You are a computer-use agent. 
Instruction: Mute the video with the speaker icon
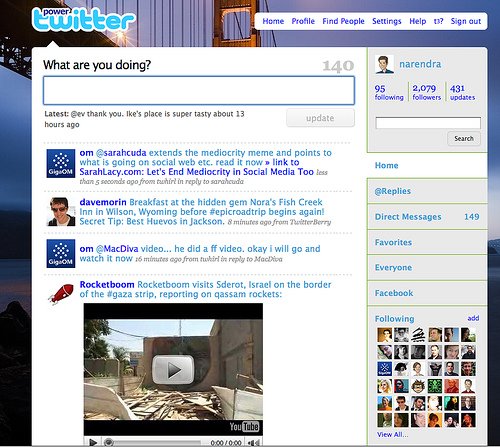pos(253,443)
